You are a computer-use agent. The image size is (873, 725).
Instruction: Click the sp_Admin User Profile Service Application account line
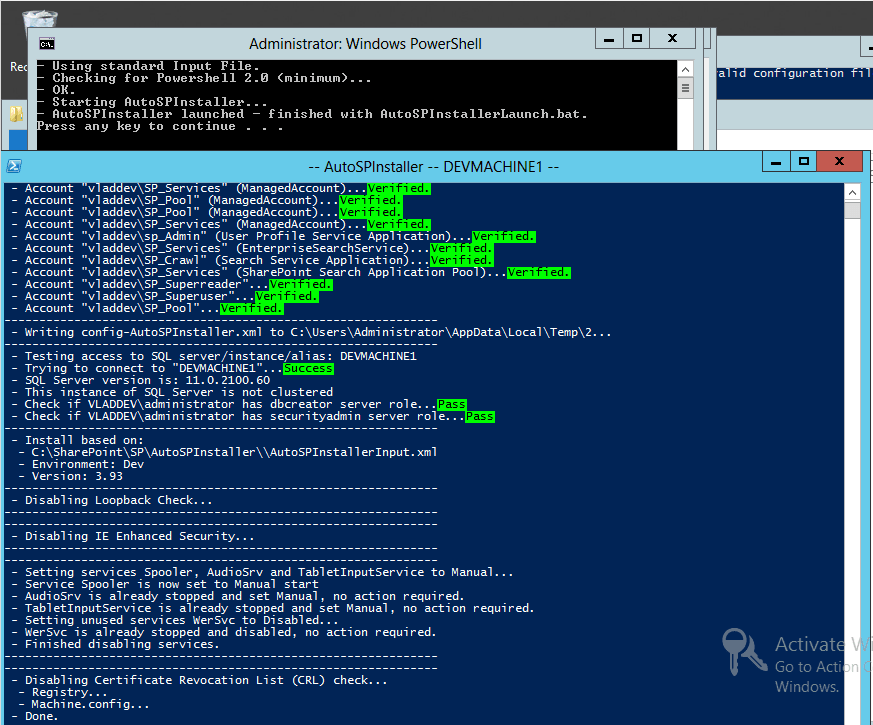(273, 237)
